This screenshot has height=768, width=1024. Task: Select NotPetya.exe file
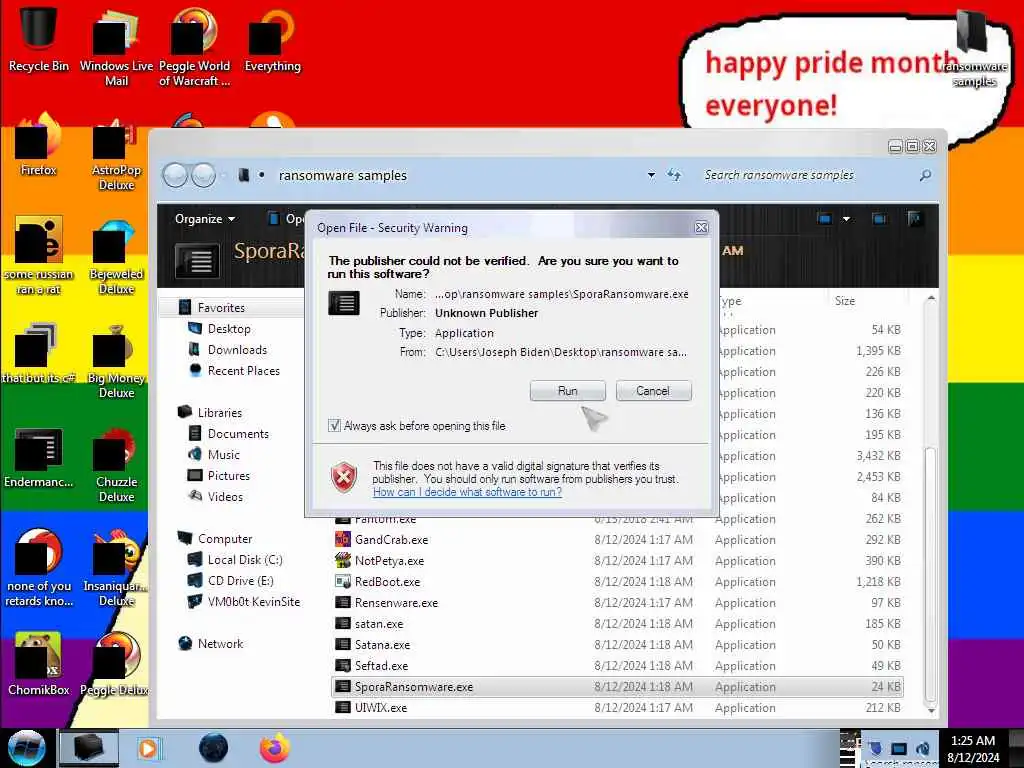point(389,561)
